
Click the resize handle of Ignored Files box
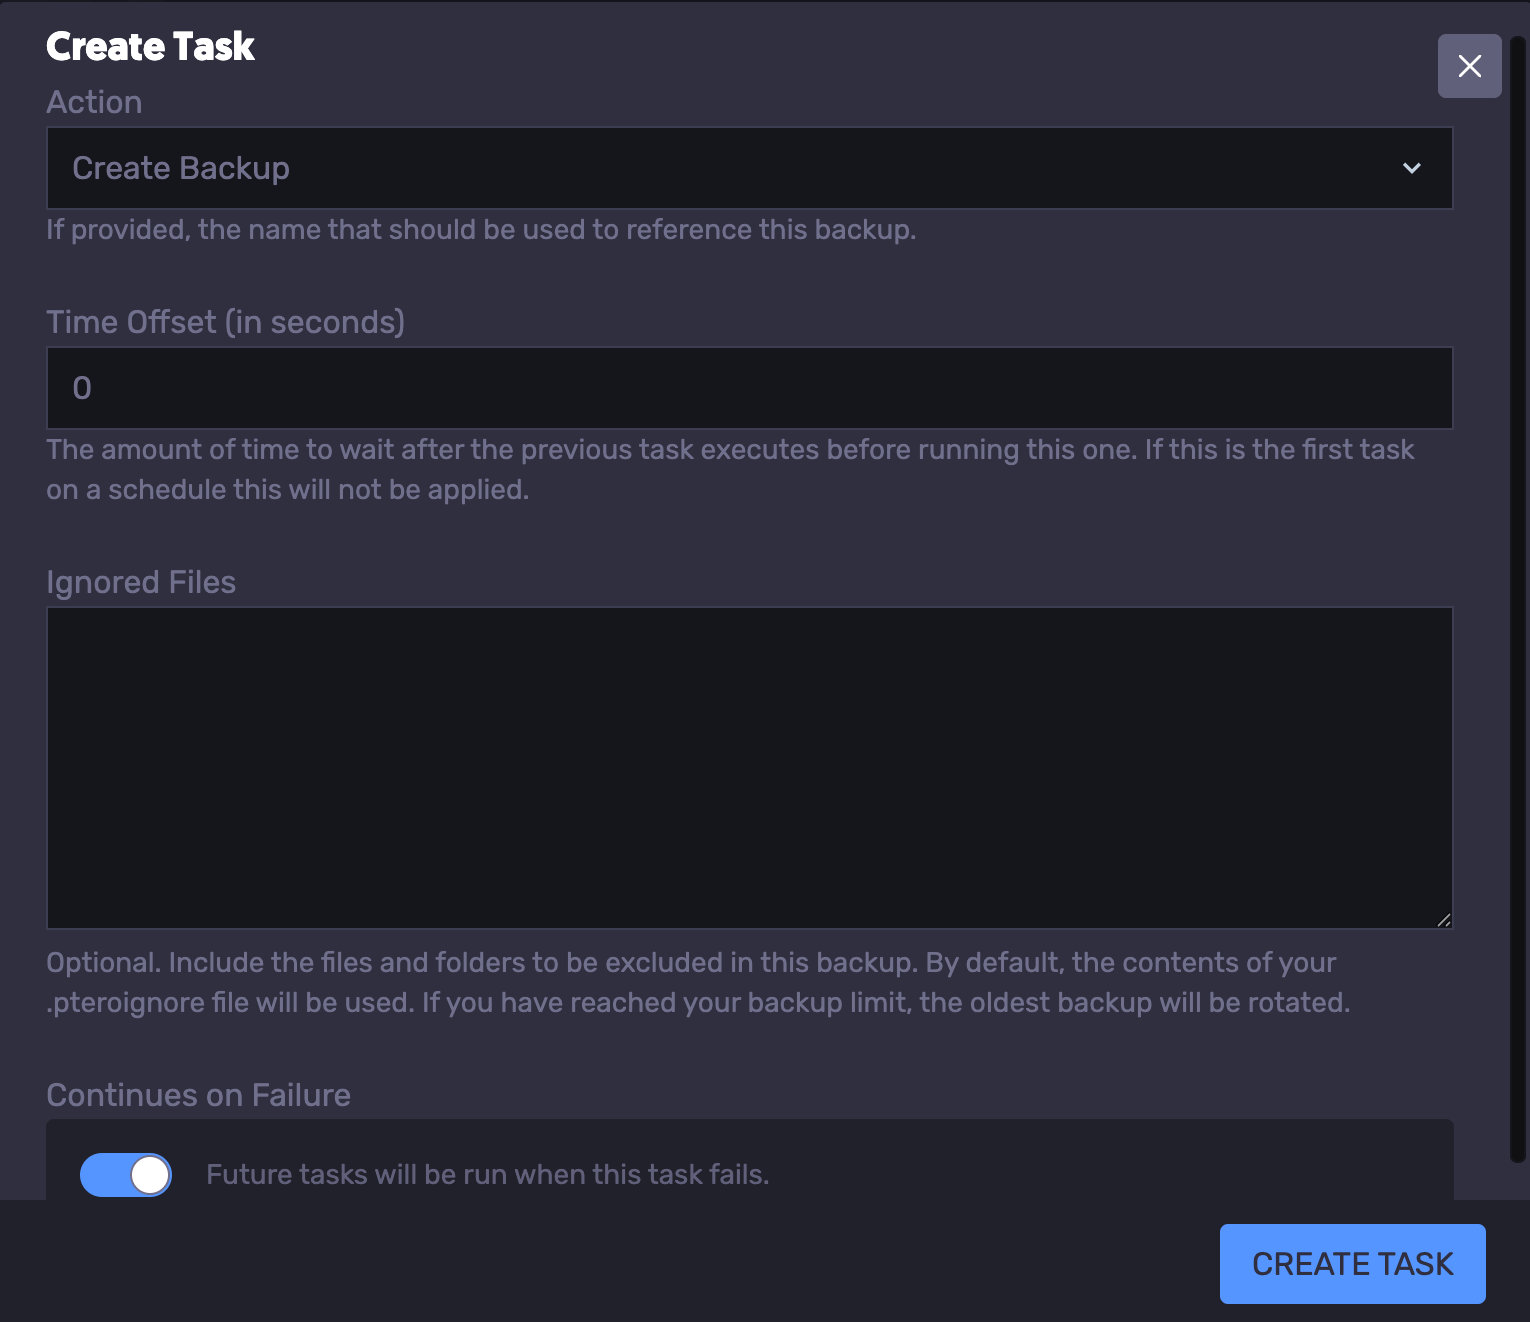click(1443, 920)
